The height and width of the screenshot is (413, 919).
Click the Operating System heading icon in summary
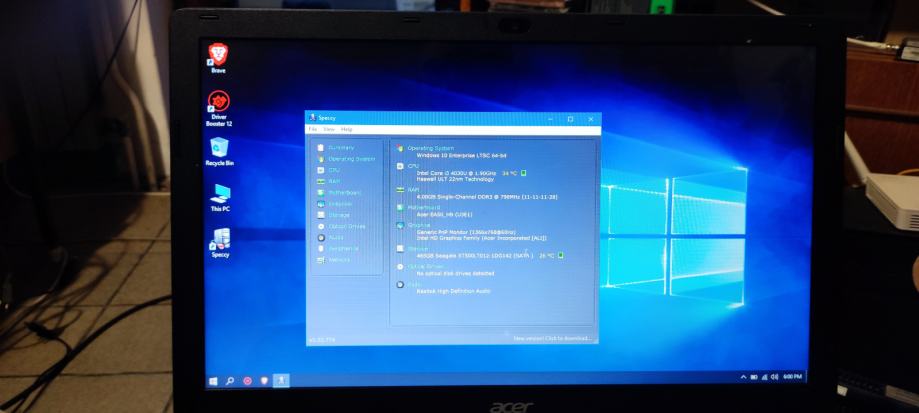click(x=400, y=148)
